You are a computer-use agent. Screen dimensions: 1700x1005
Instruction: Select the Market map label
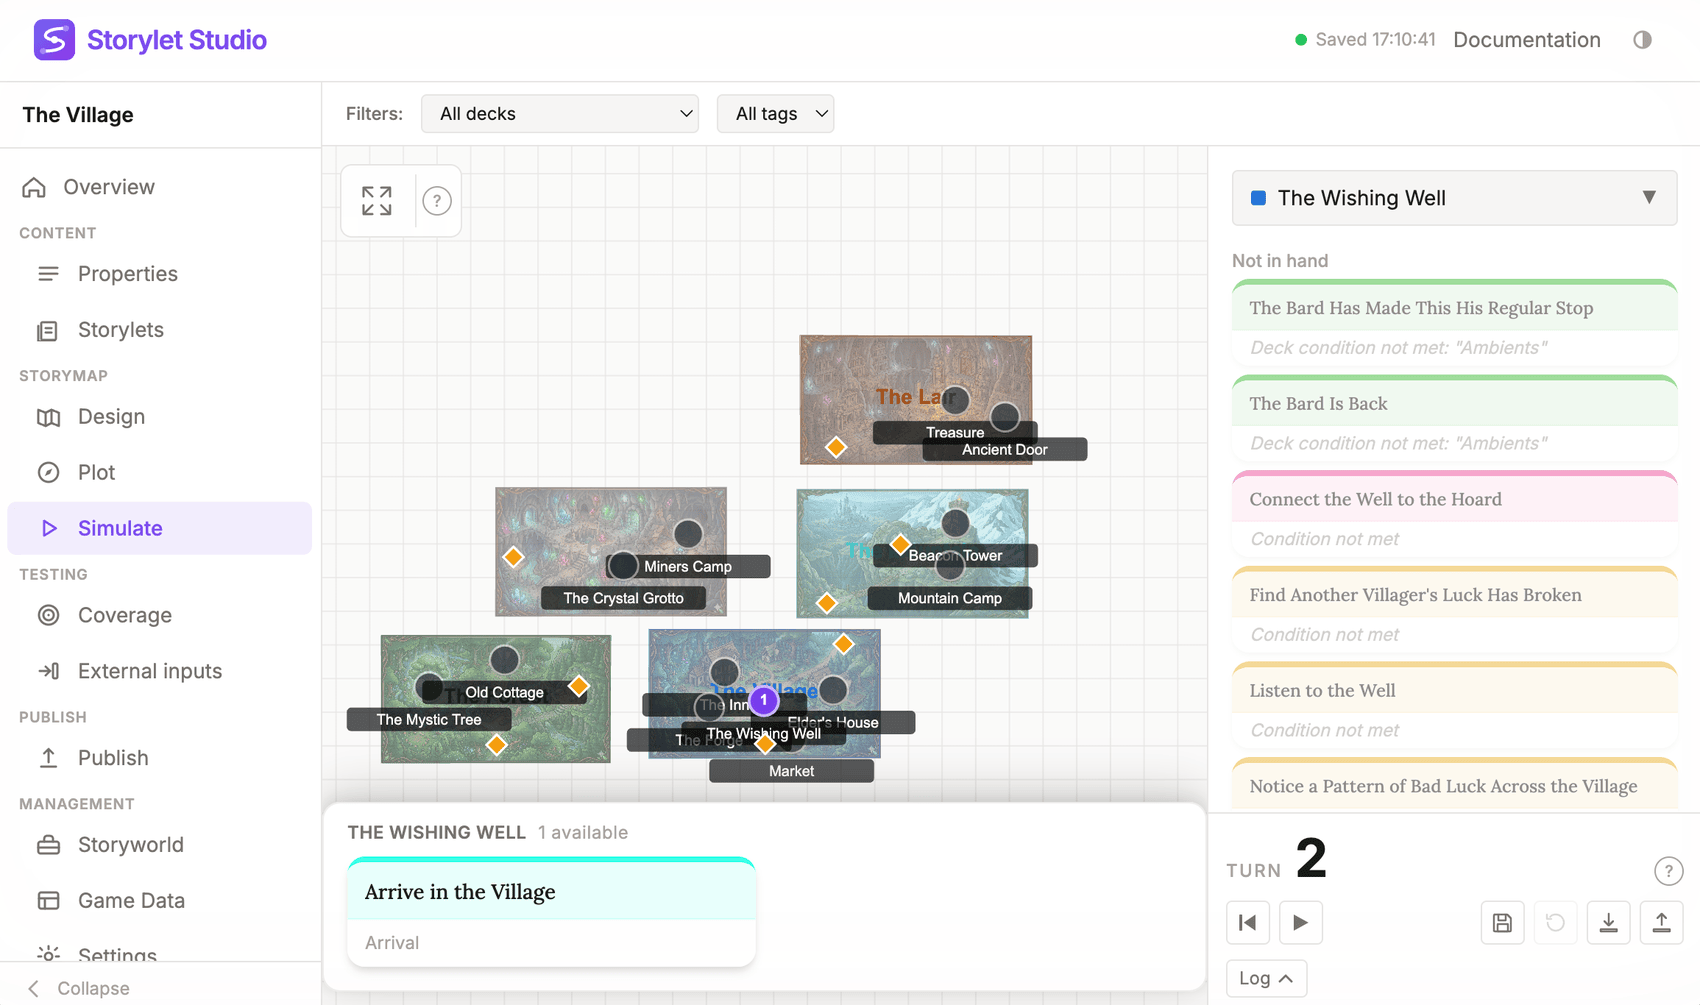(x=791, y=771)
